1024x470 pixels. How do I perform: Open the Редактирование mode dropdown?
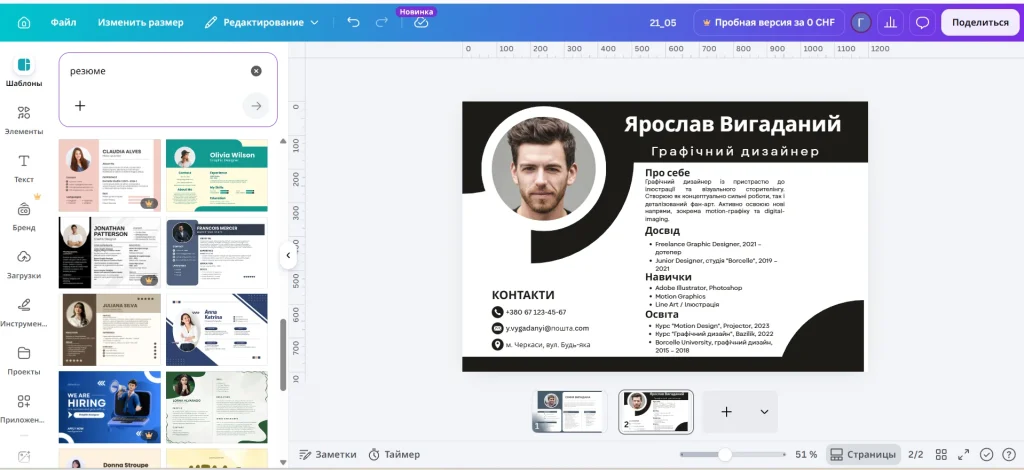point(261,22)
